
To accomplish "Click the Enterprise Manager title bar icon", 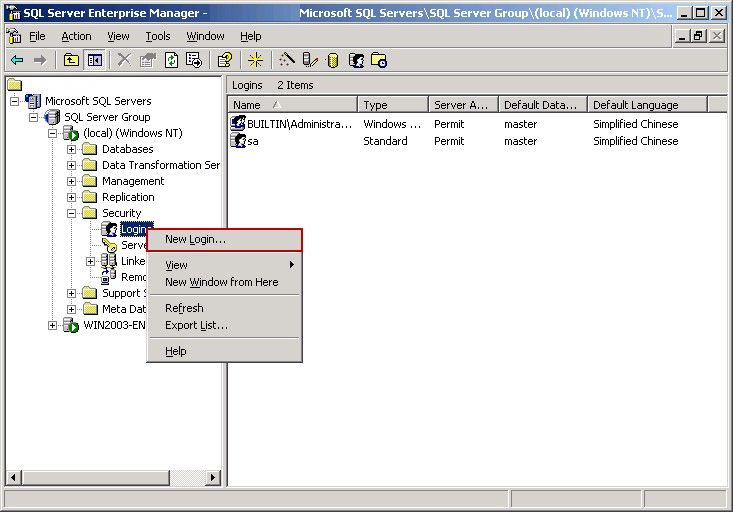I will 13,13.
